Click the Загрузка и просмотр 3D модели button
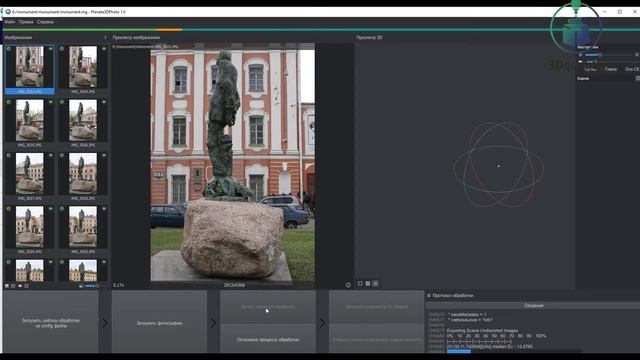This screenshot has height=360, width=640. coord(376,307)
